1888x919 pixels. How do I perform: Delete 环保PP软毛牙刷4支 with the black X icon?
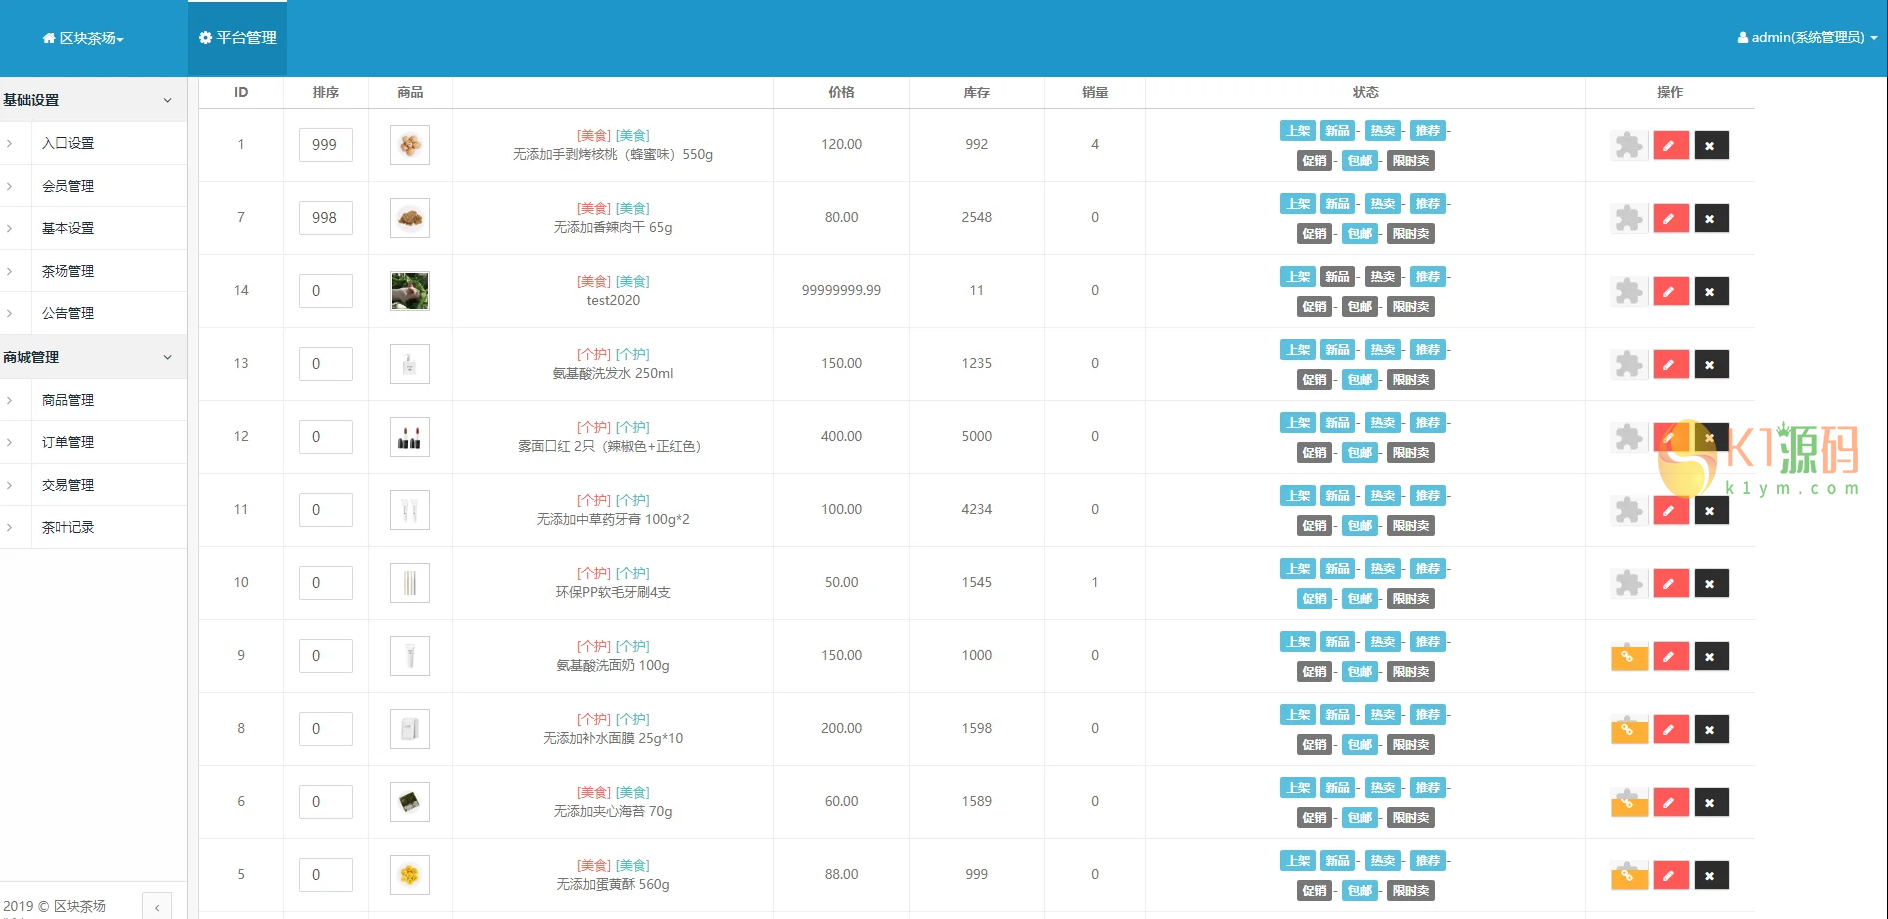1711,583
